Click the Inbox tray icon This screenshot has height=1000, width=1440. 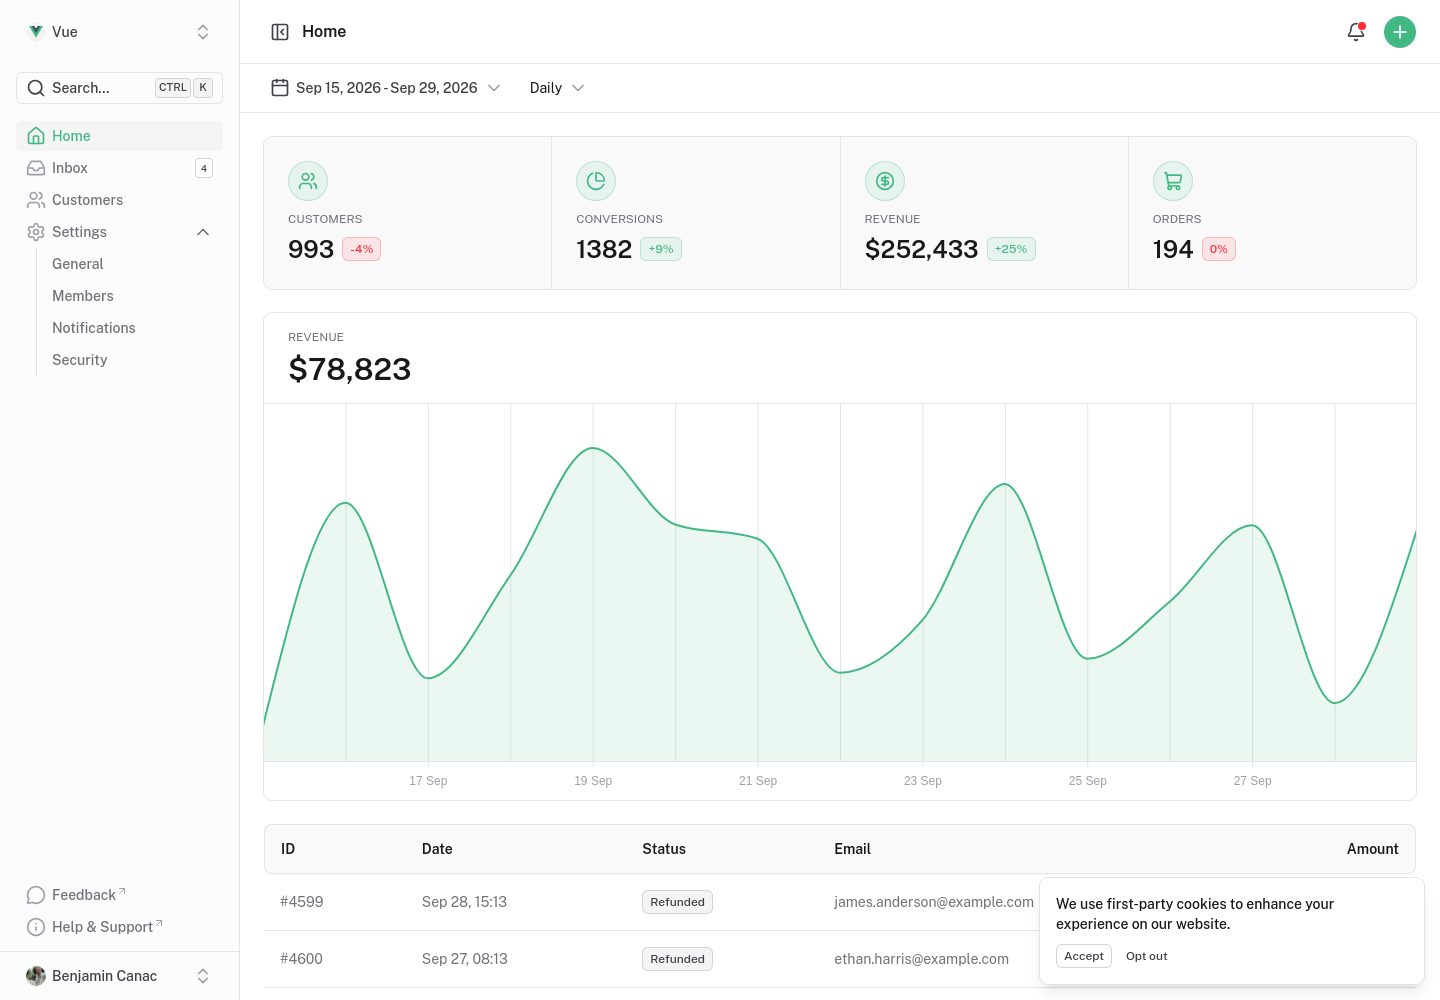[36, 168]
